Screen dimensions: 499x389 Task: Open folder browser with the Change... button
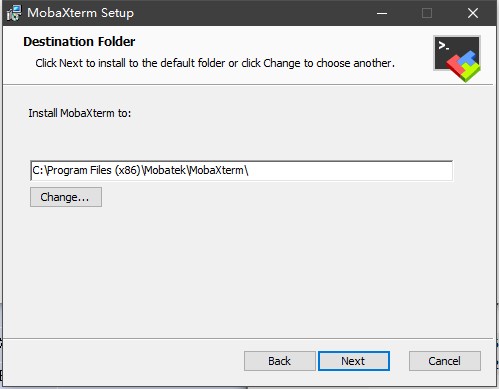point(66,197)
